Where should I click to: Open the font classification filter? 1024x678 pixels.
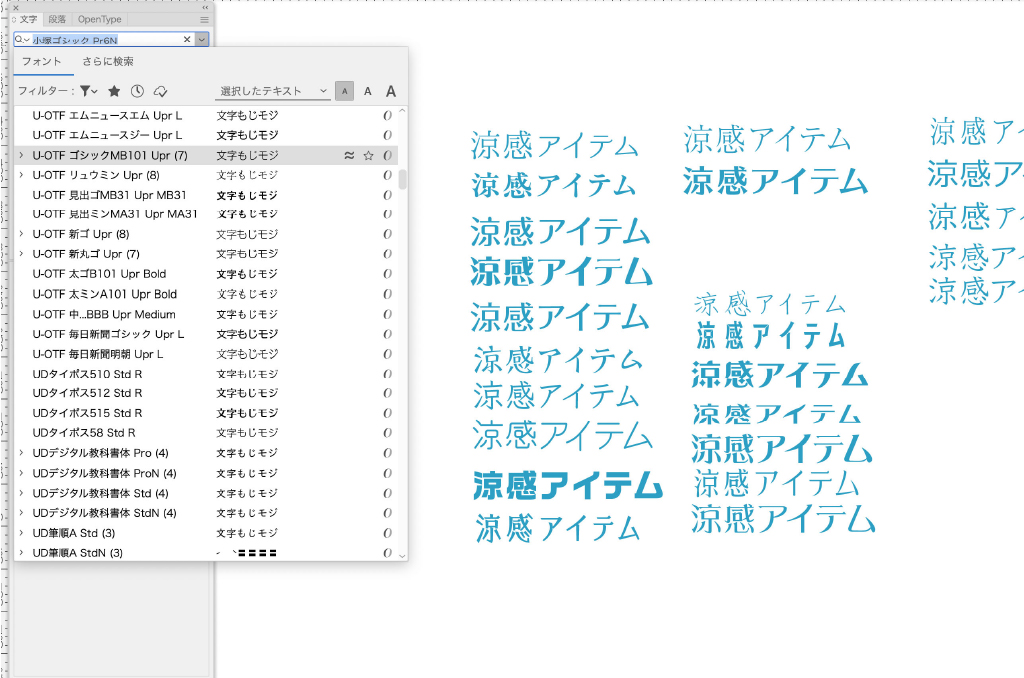[89, 91]
